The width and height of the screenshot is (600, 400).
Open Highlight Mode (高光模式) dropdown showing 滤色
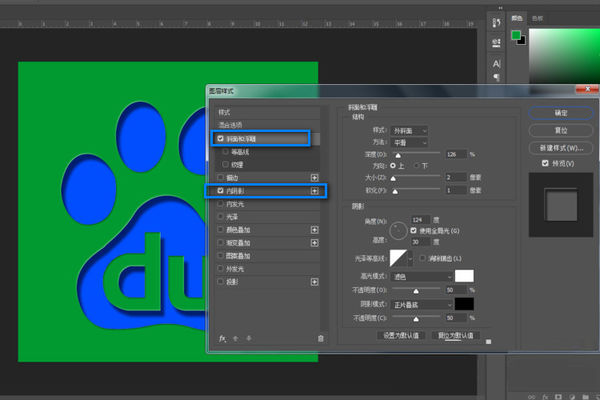click(x=422, y=276)
